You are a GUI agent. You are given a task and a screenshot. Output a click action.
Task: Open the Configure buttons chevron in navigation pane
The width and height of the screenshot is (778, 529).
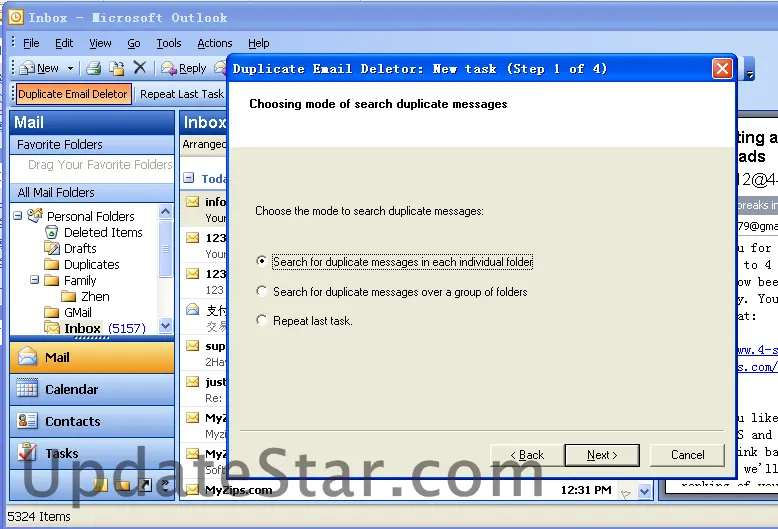click(x=165, y=484)
